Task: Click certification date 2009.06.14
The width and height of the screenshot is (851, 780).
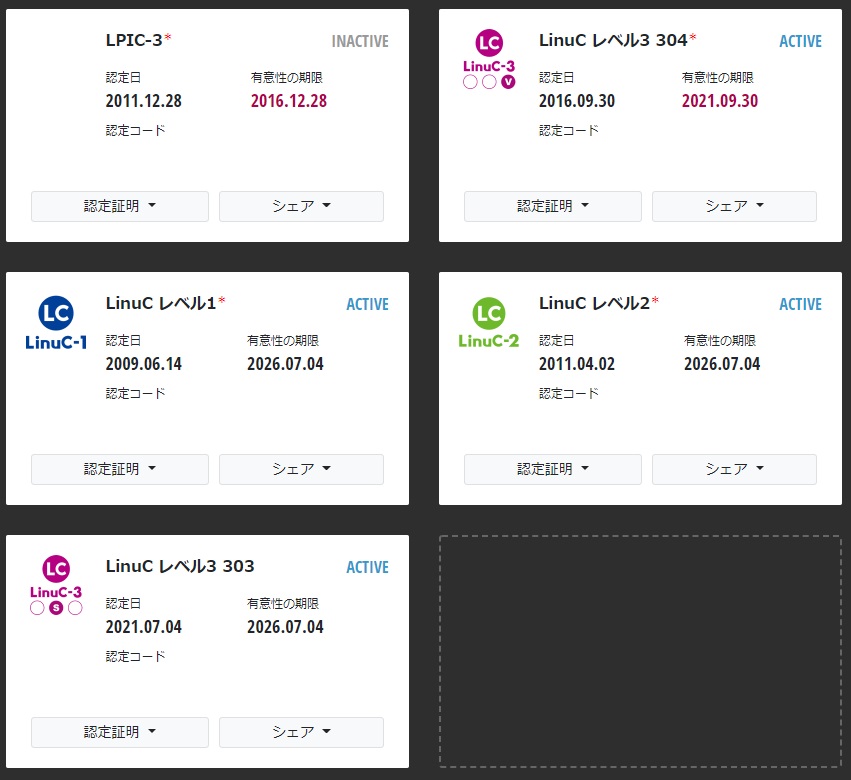Action: tap(144, 364)
